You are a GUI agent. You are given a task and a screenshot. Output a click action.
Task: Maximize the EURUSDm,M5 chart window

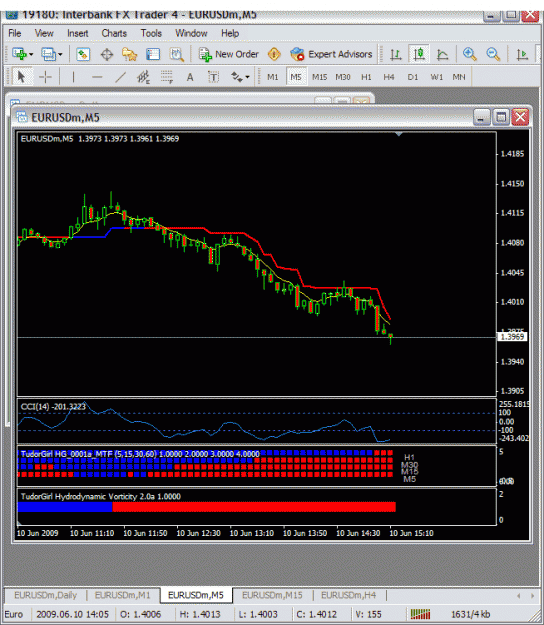tap(501, 117)
